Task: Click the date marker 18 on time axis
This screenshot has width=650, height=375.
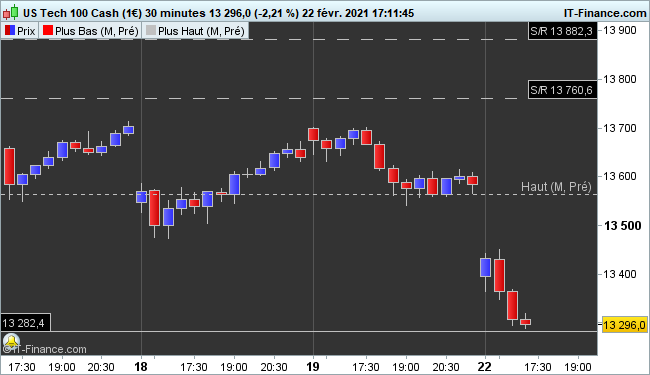Action: (141, 367)
